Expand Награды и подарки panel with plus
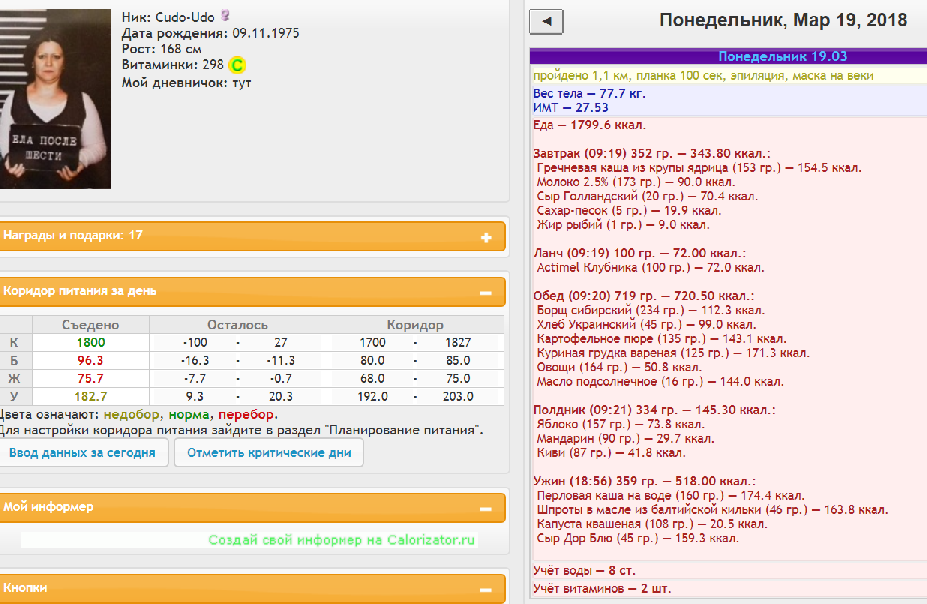This screenshot has width=927, height=604. pos(486,237)
